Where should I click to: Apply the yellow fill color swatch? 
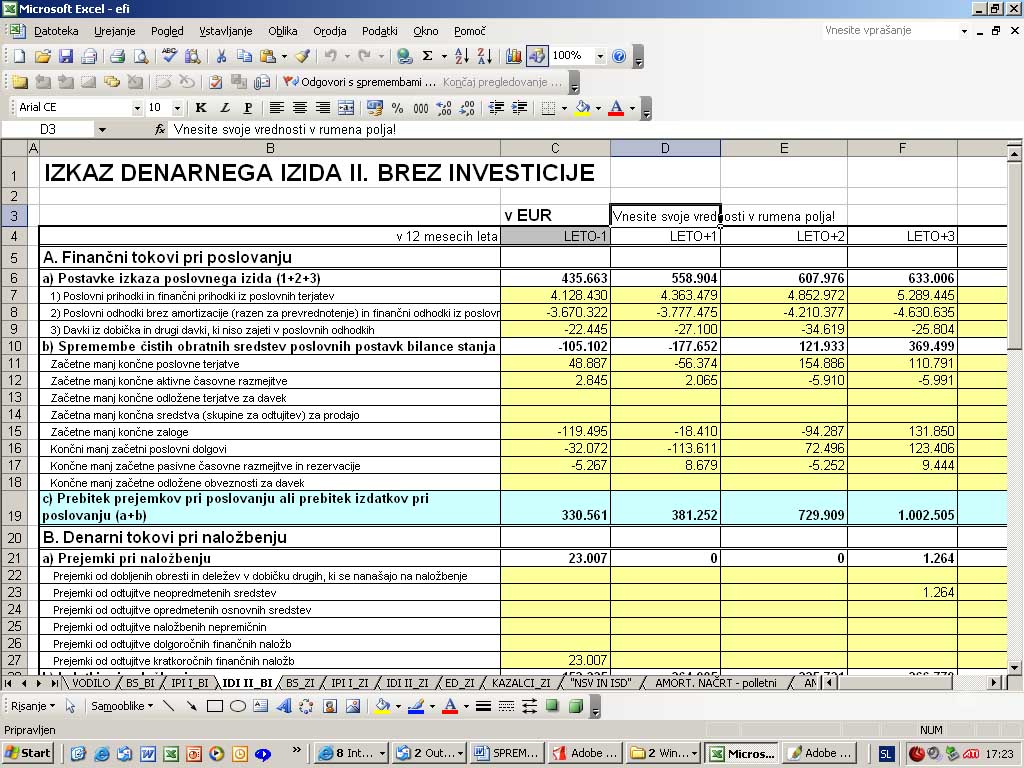point(582,108)
